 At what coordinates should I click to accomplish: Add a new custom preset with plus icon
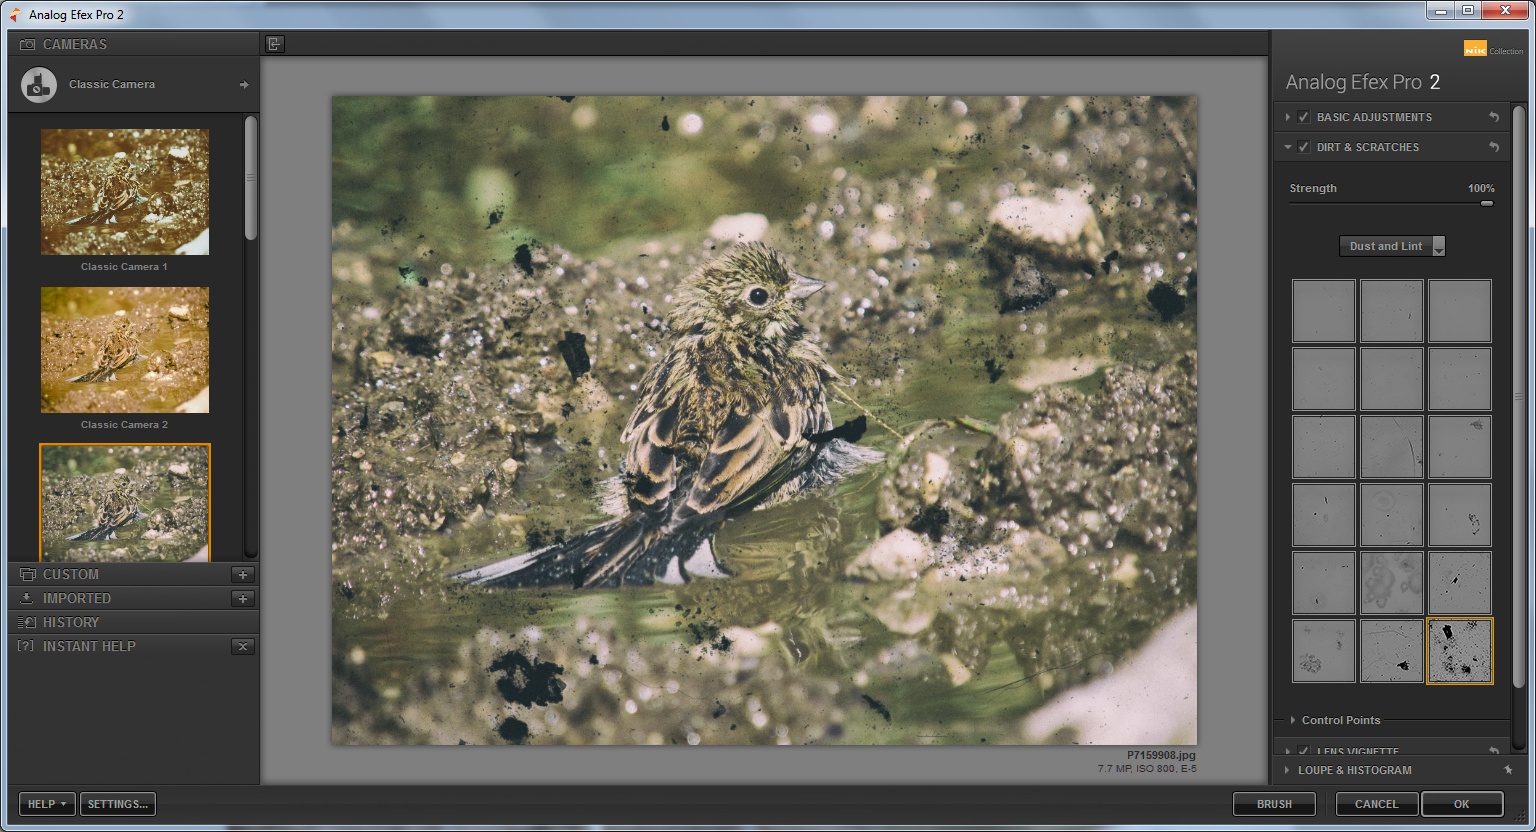click(x=243, y=575)
